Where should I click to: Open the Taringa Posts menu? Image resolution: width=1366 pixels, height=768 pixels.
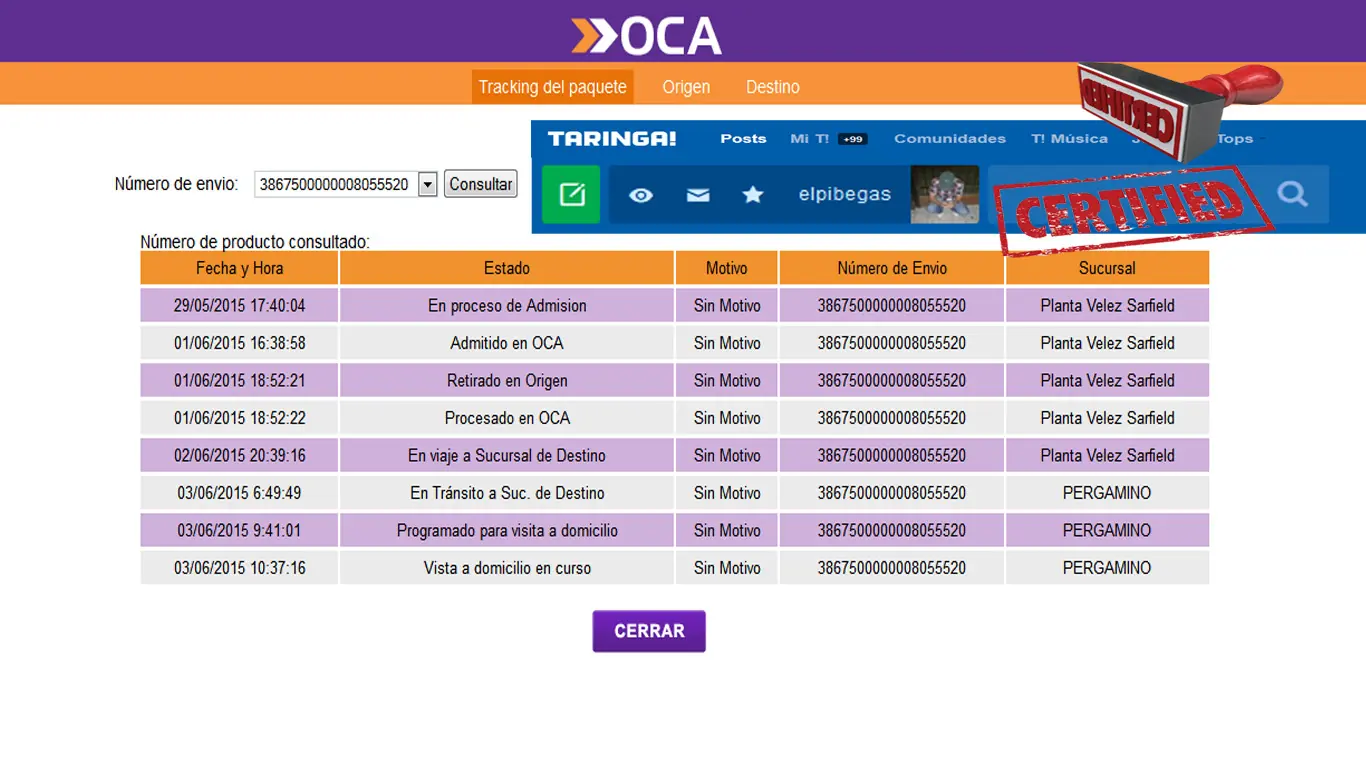point(743,139)
